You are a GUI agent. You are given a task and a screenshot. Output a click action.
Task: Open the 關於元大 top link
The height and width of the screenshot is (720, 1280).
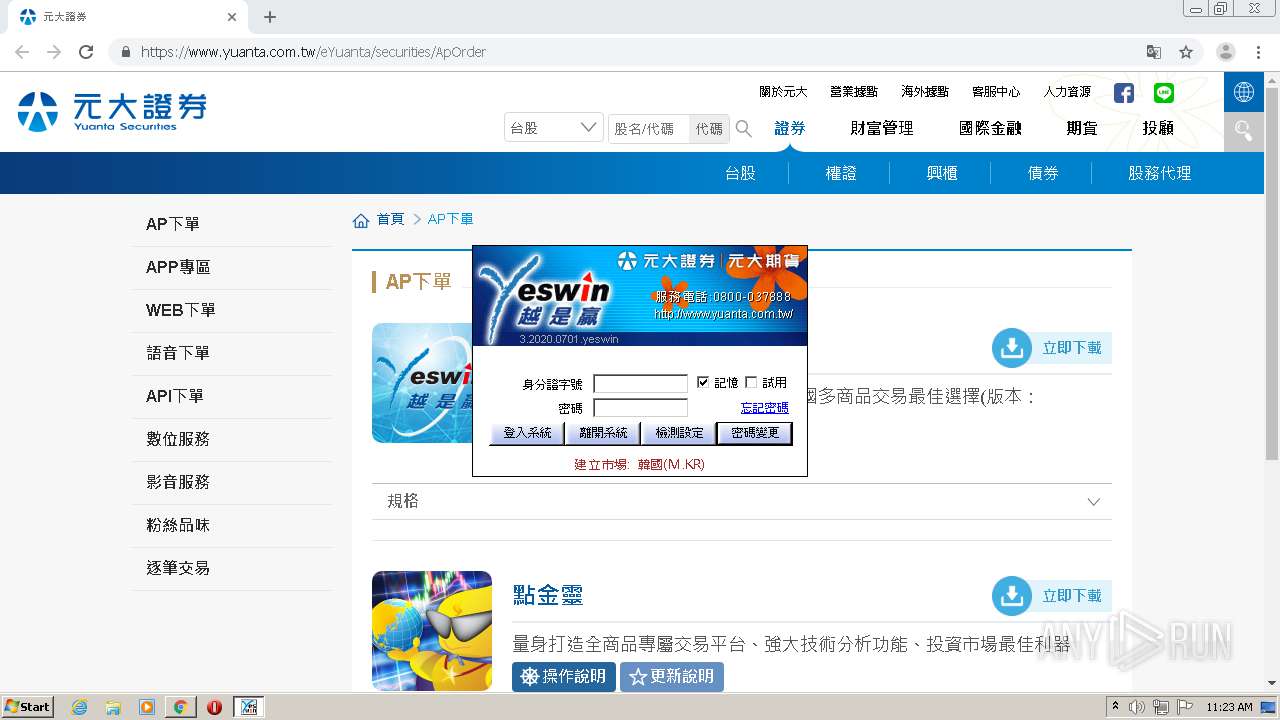[x=783, y=92]
